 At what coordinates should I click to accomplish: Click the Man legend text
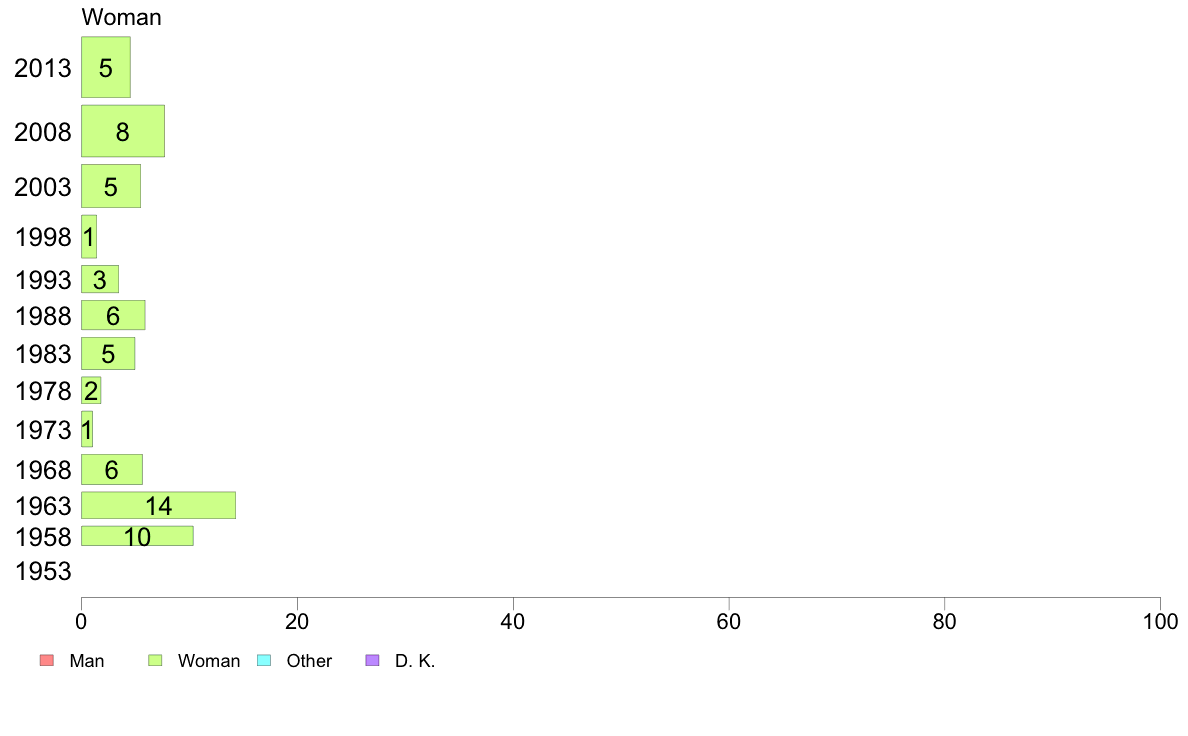pos(87,661)
